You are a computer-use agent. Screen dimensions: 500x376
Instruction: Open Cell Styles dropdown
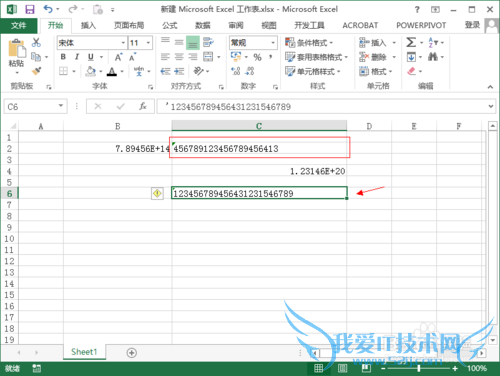(313, 71)
